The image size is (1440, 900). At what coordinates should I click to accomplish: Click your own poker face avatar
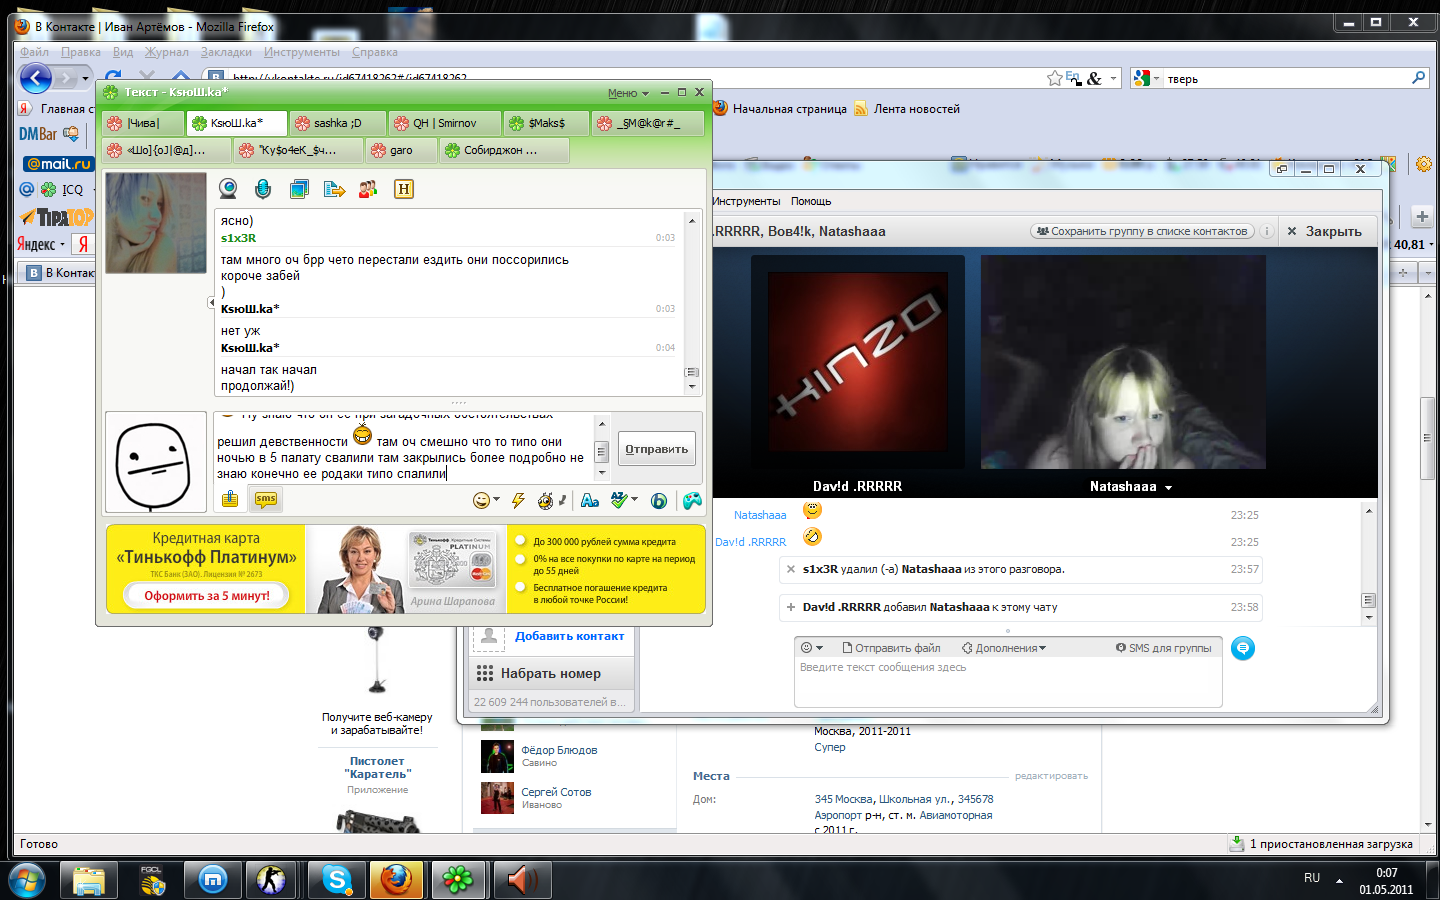[156, 464]
